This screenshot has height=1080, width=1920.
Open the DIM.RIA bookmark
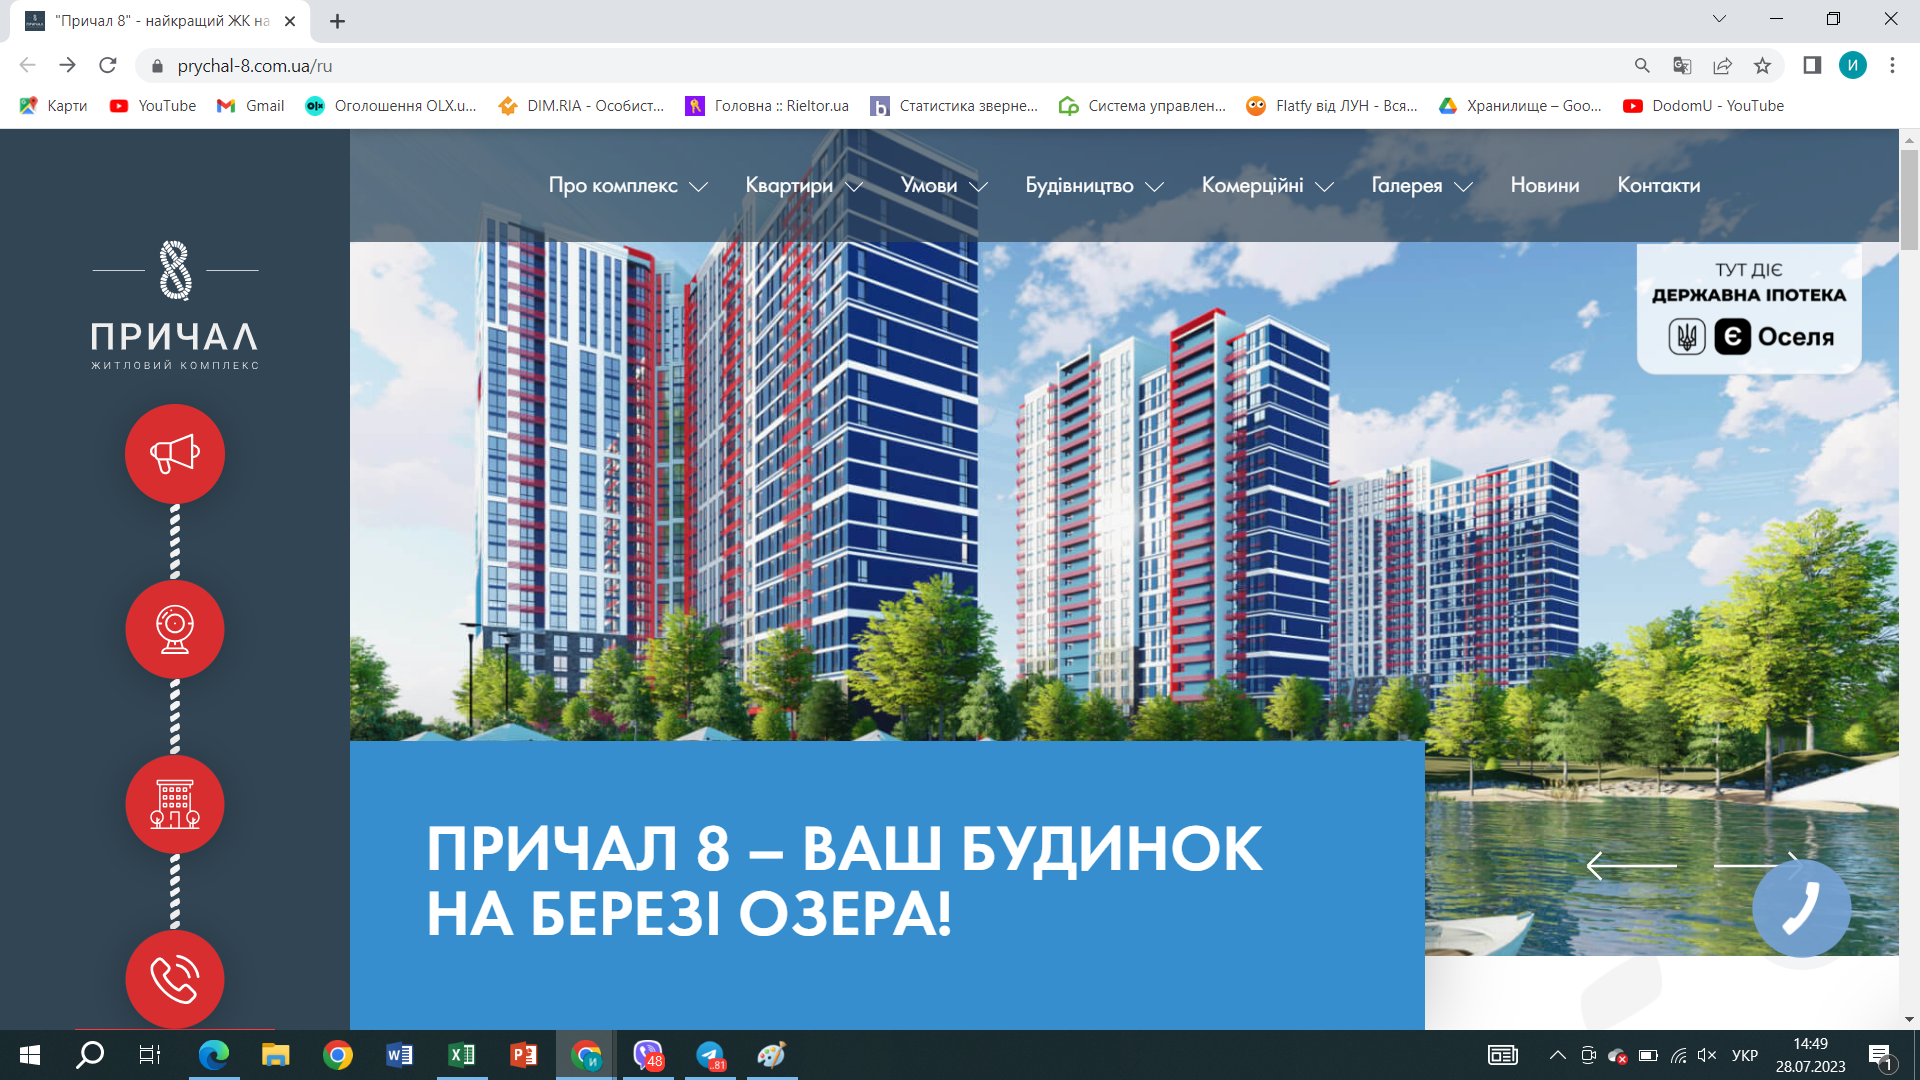coord(581,106)
